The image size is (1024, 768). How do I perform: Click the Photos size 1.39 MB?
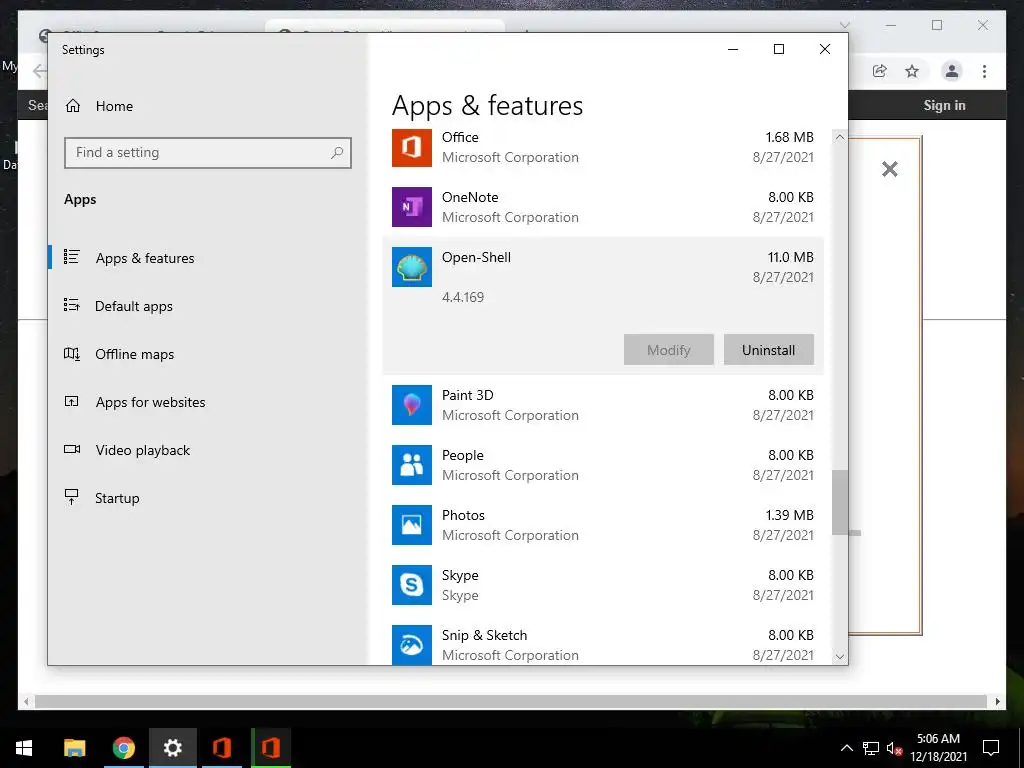(790, 515)
